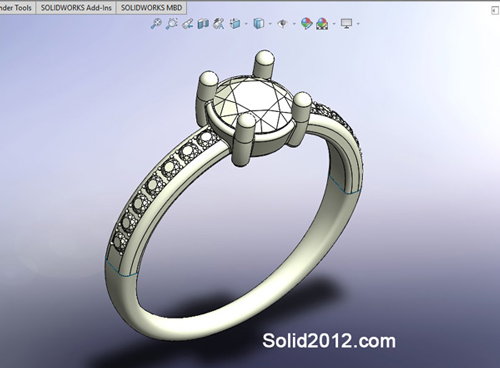
Task: Open the View Settings dropdown arrow
Action: [358, 24]
